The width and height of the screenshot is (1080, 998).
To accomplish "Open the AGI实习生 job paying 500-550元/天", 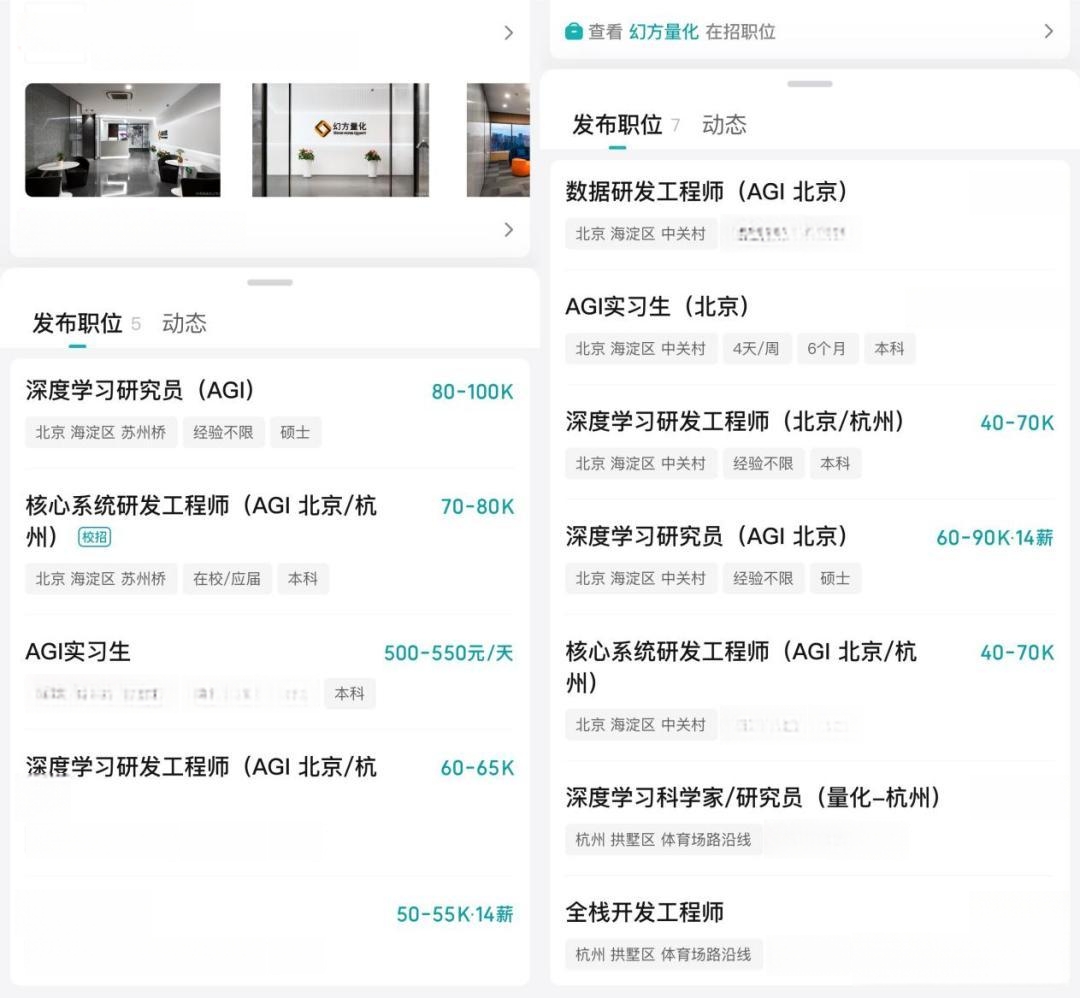I will pyautogui.click(x=78, y=652).
